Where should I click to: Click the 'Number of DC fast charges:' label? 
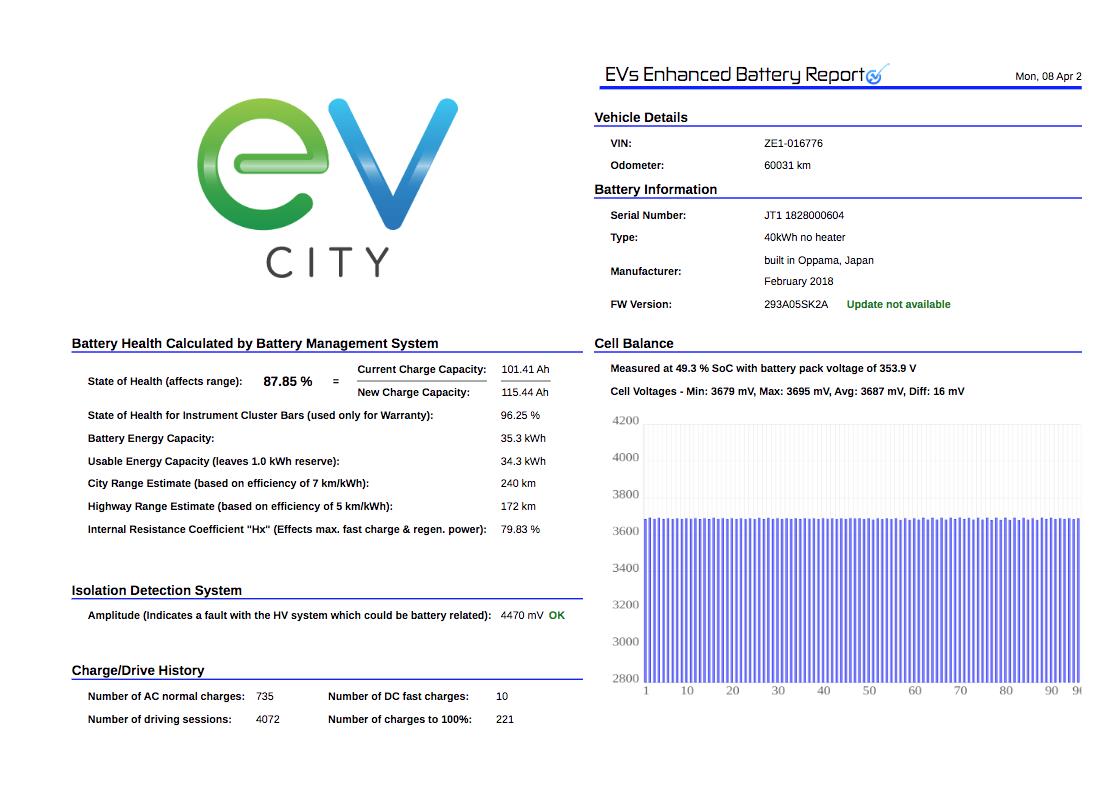[399, 696]
